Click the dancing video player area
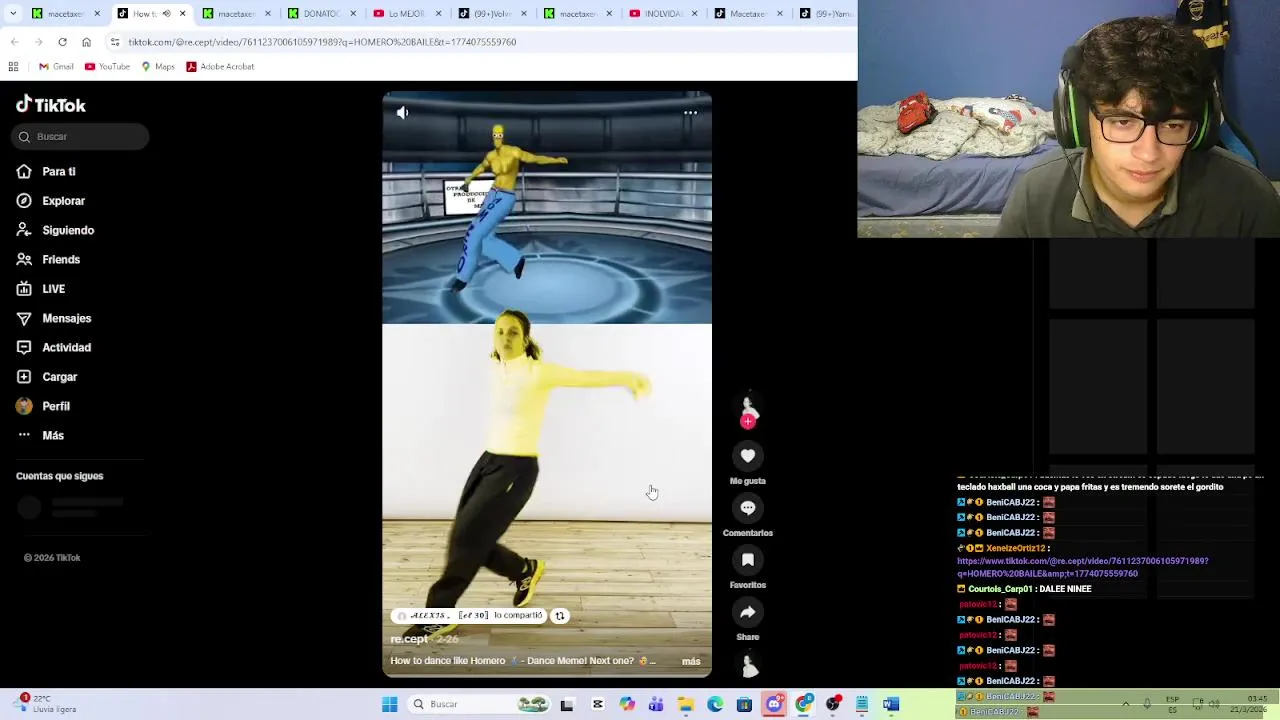Viewport: 1280px width, 720px height. [x=547, y=385]
